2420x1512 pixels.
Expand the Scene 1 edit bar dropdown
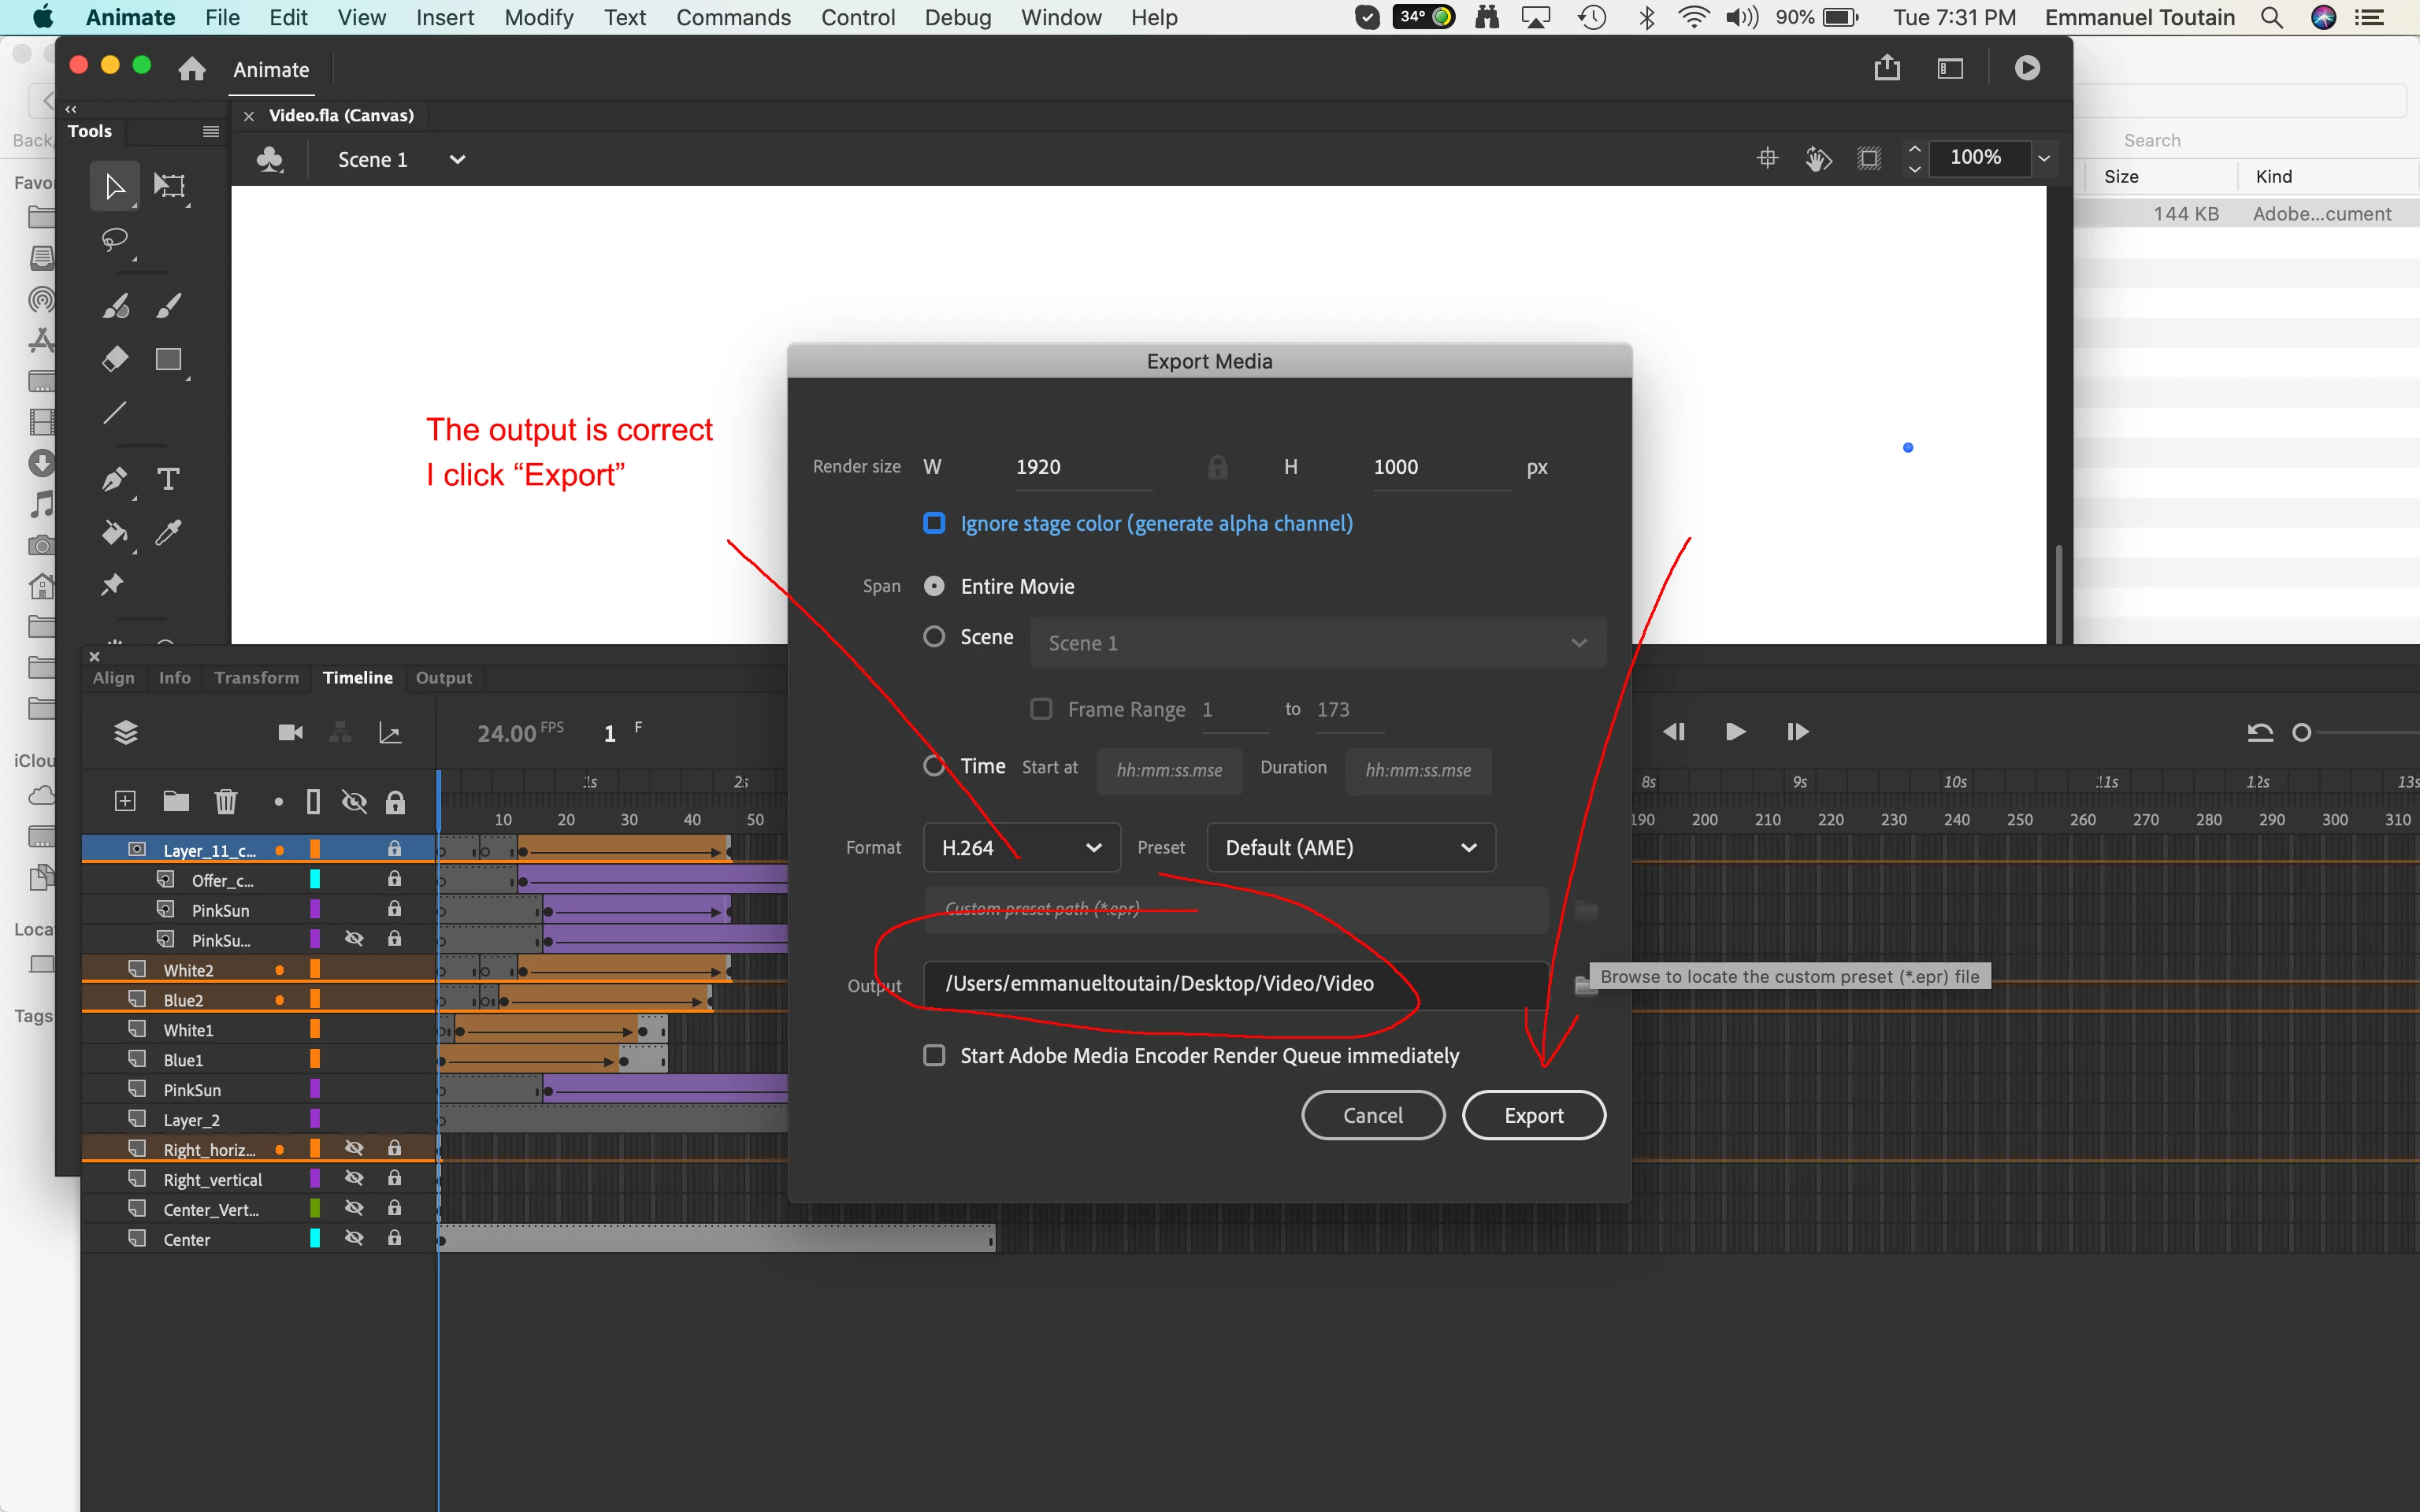[457, 160]
